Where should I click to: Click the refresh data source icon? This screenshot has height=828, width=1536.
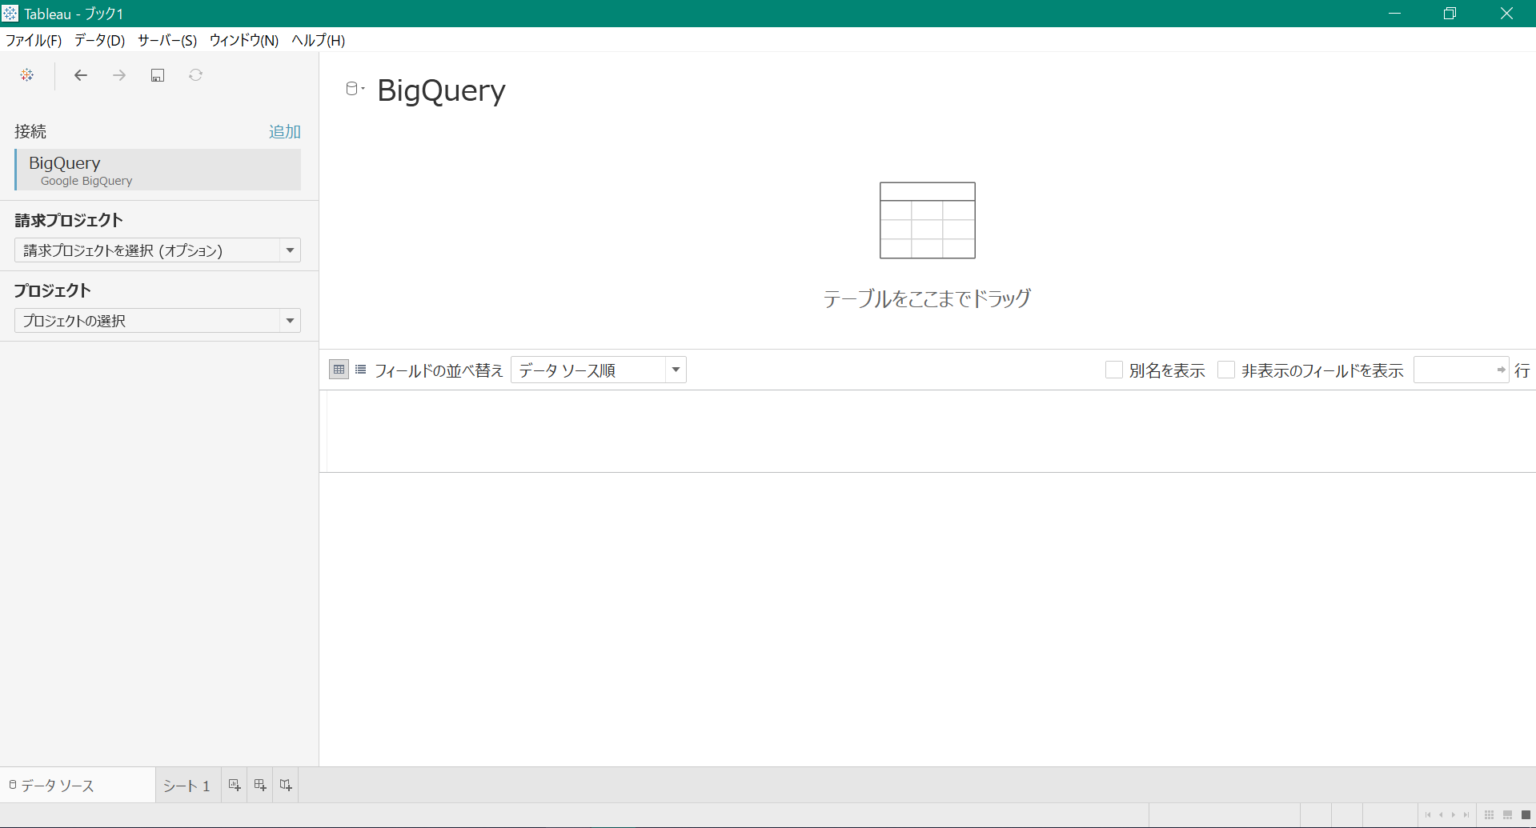tap(195, 75)
